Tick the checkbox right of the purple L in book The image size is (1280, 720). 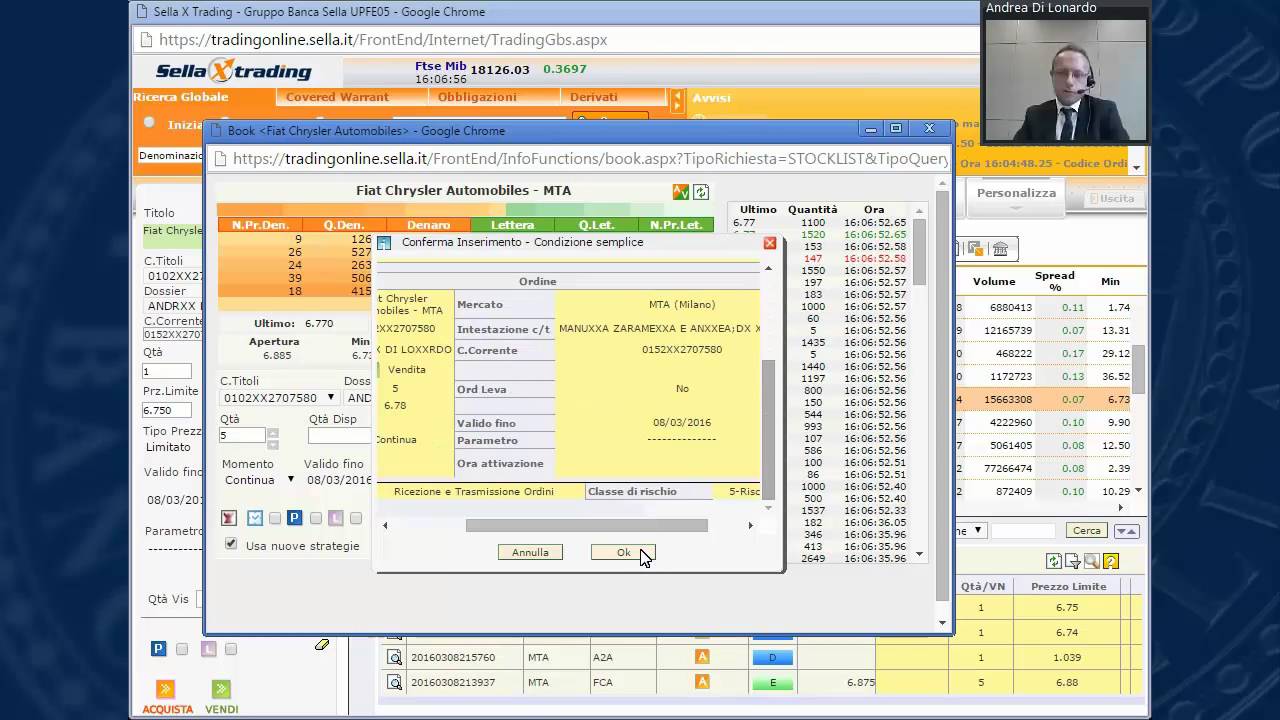click(355, 518)
